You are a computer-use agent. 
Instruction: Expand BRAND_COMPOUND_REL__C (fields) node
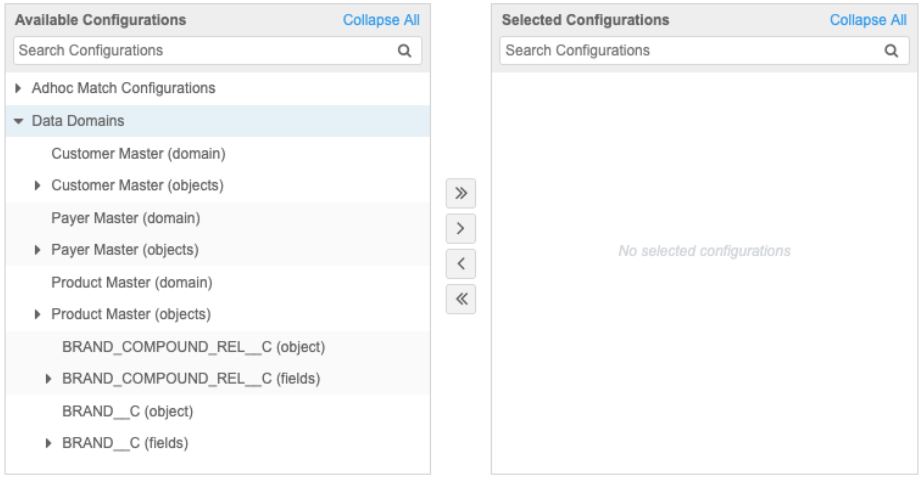point(49,379)
